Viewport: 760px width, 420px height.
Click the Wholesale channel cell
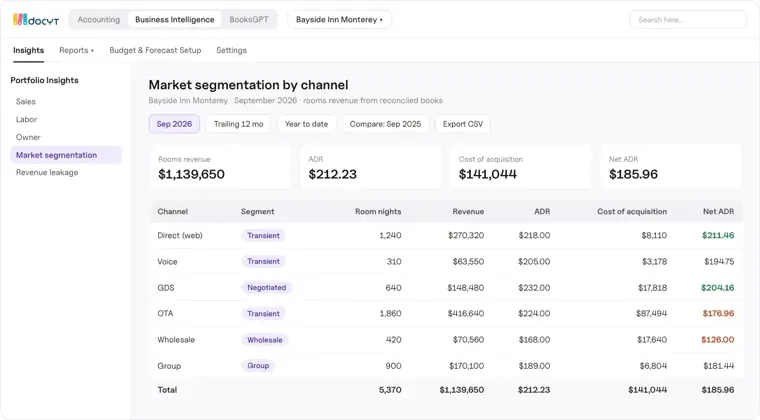[176, 340]
